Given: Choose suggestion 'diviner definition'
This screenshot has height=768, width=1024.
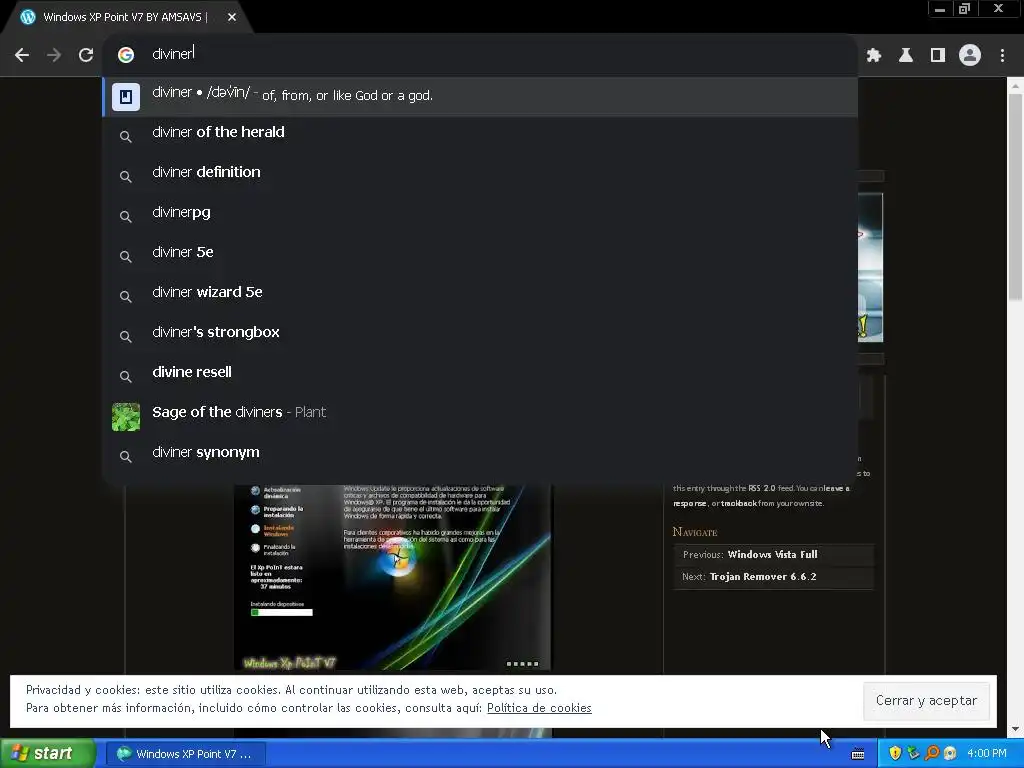Looking at the screenshot, I should point(480,172).
